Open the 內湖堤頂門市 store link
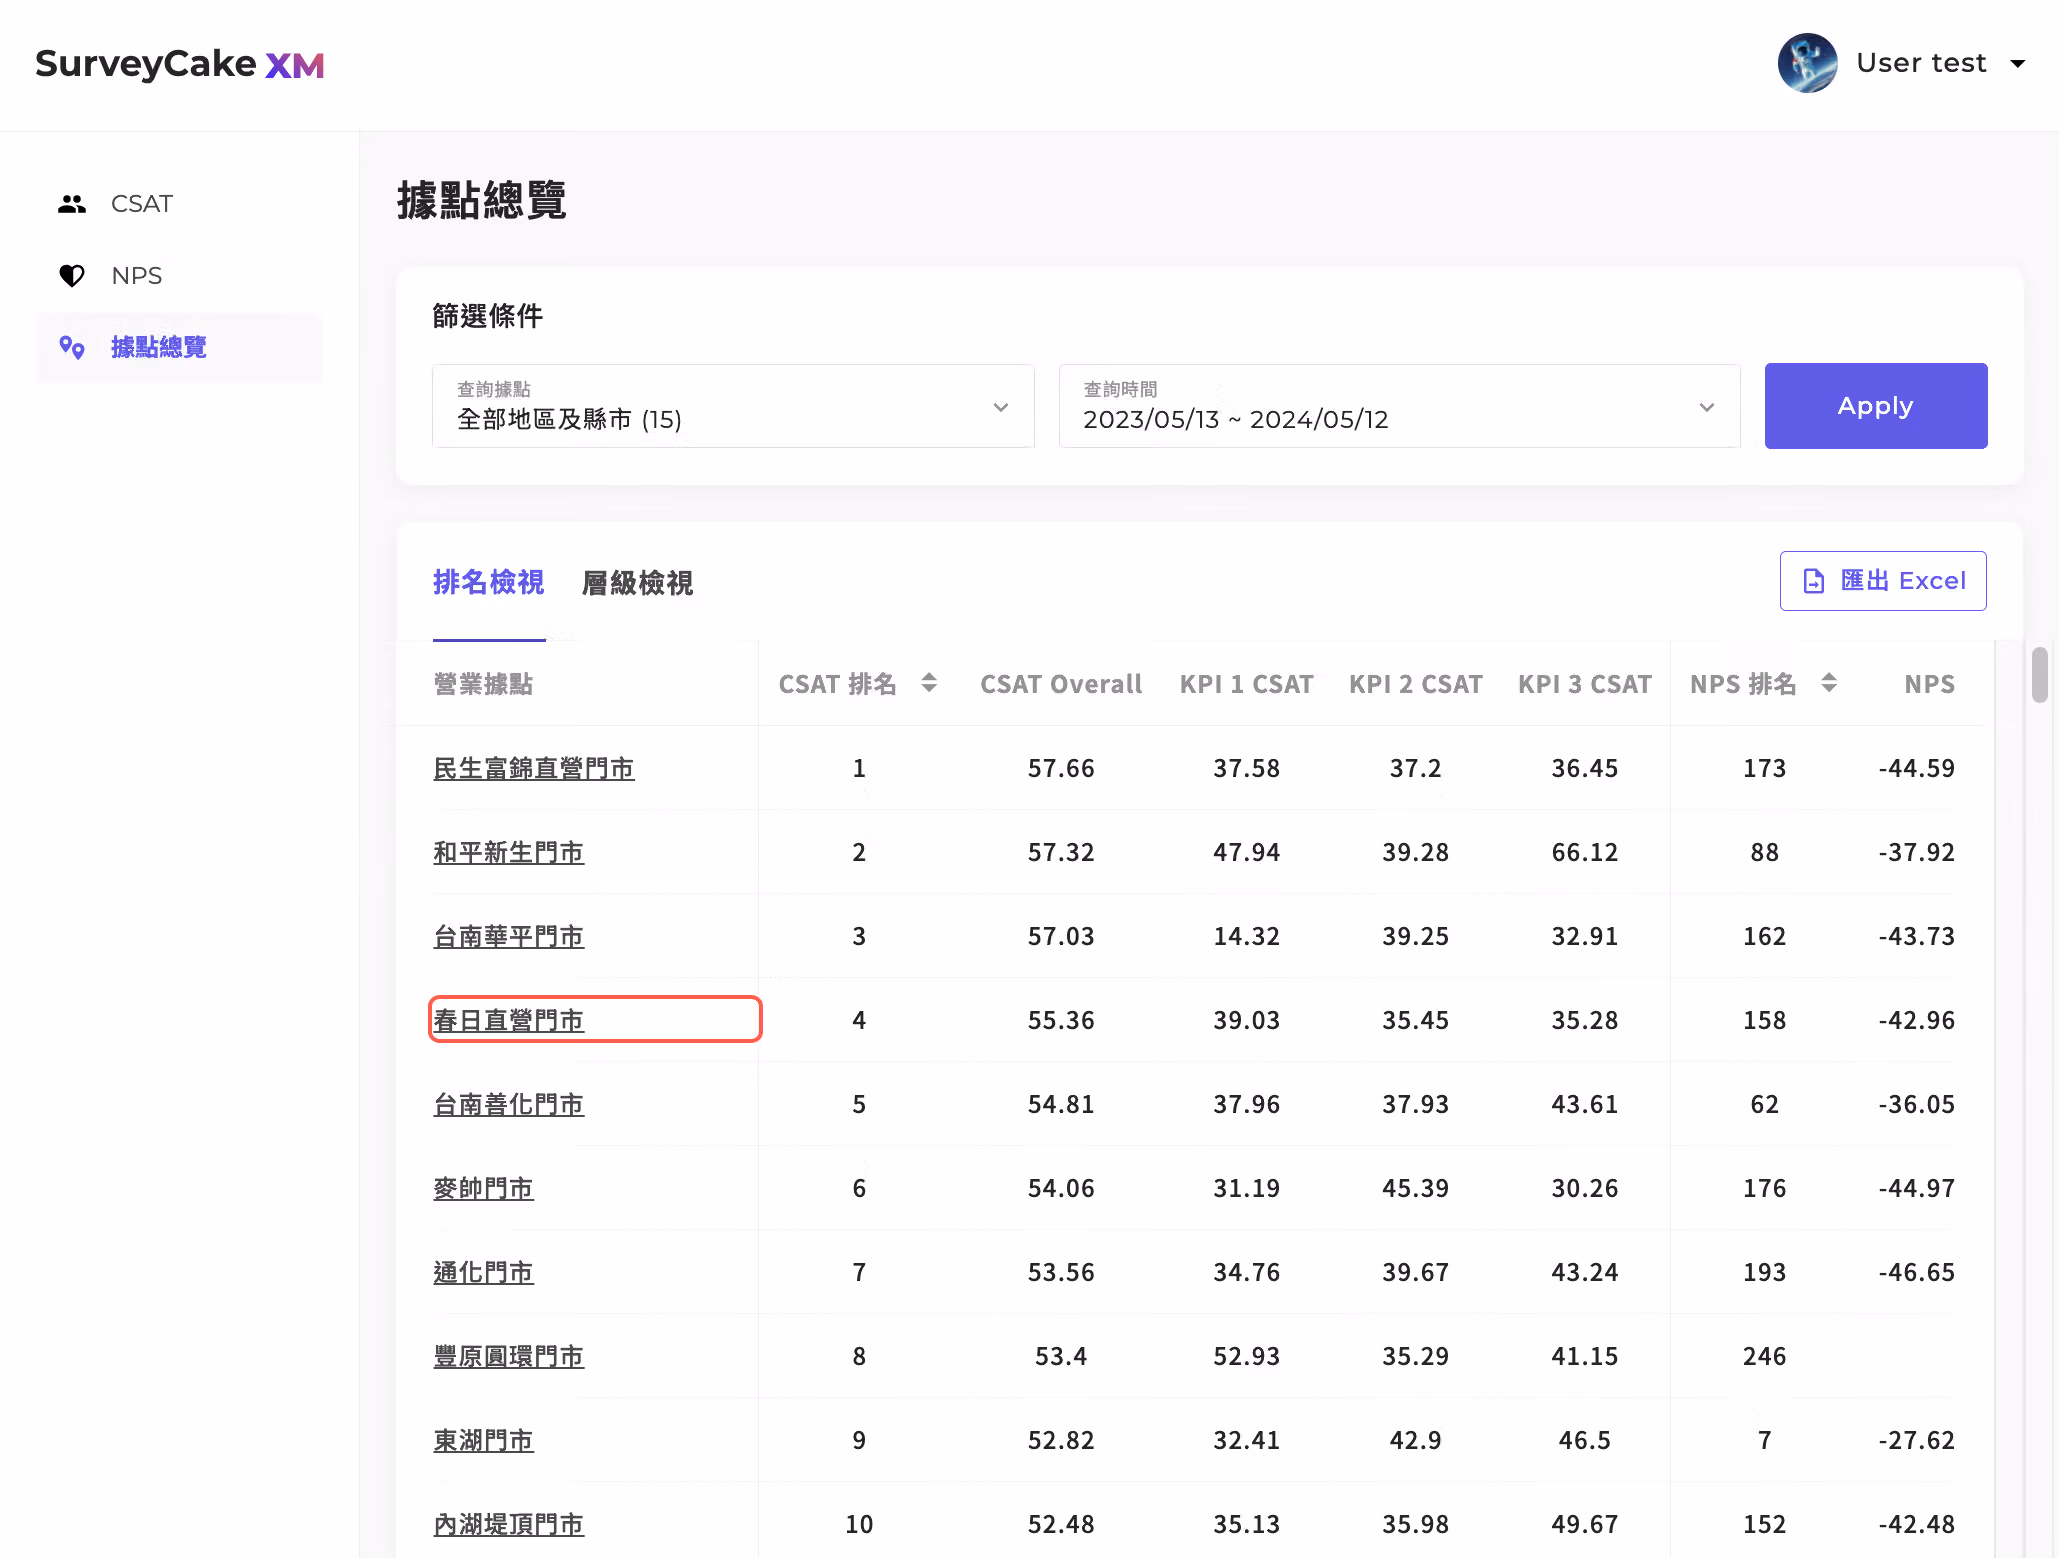 509,1525
